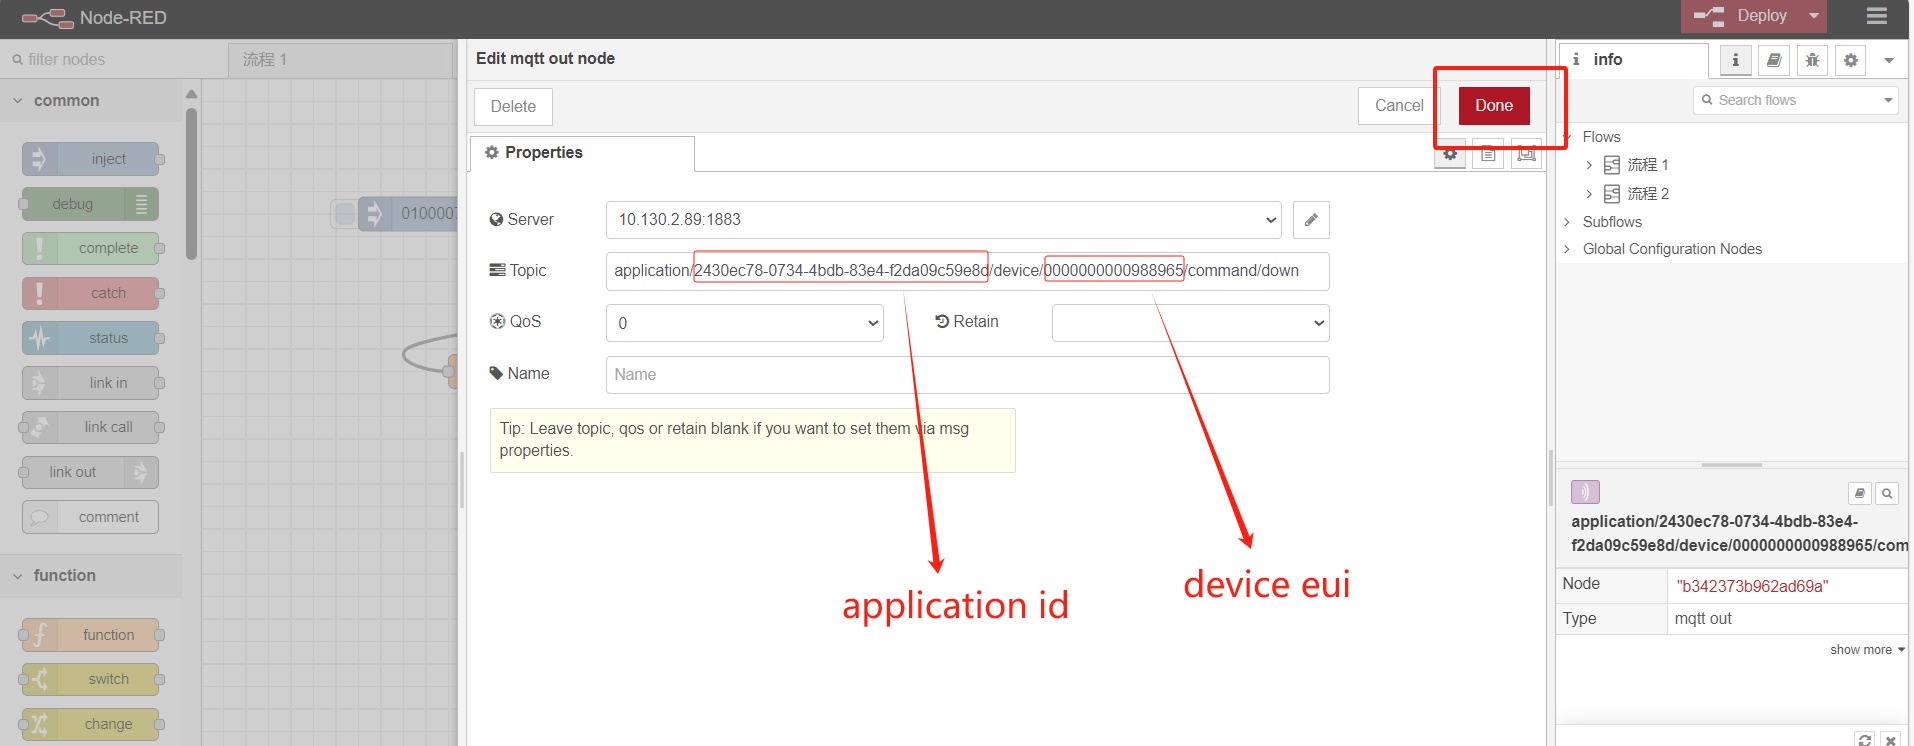Close the tips box with the X icon
Viewport: 1914px width, 746px height.
pos(1890,740)
